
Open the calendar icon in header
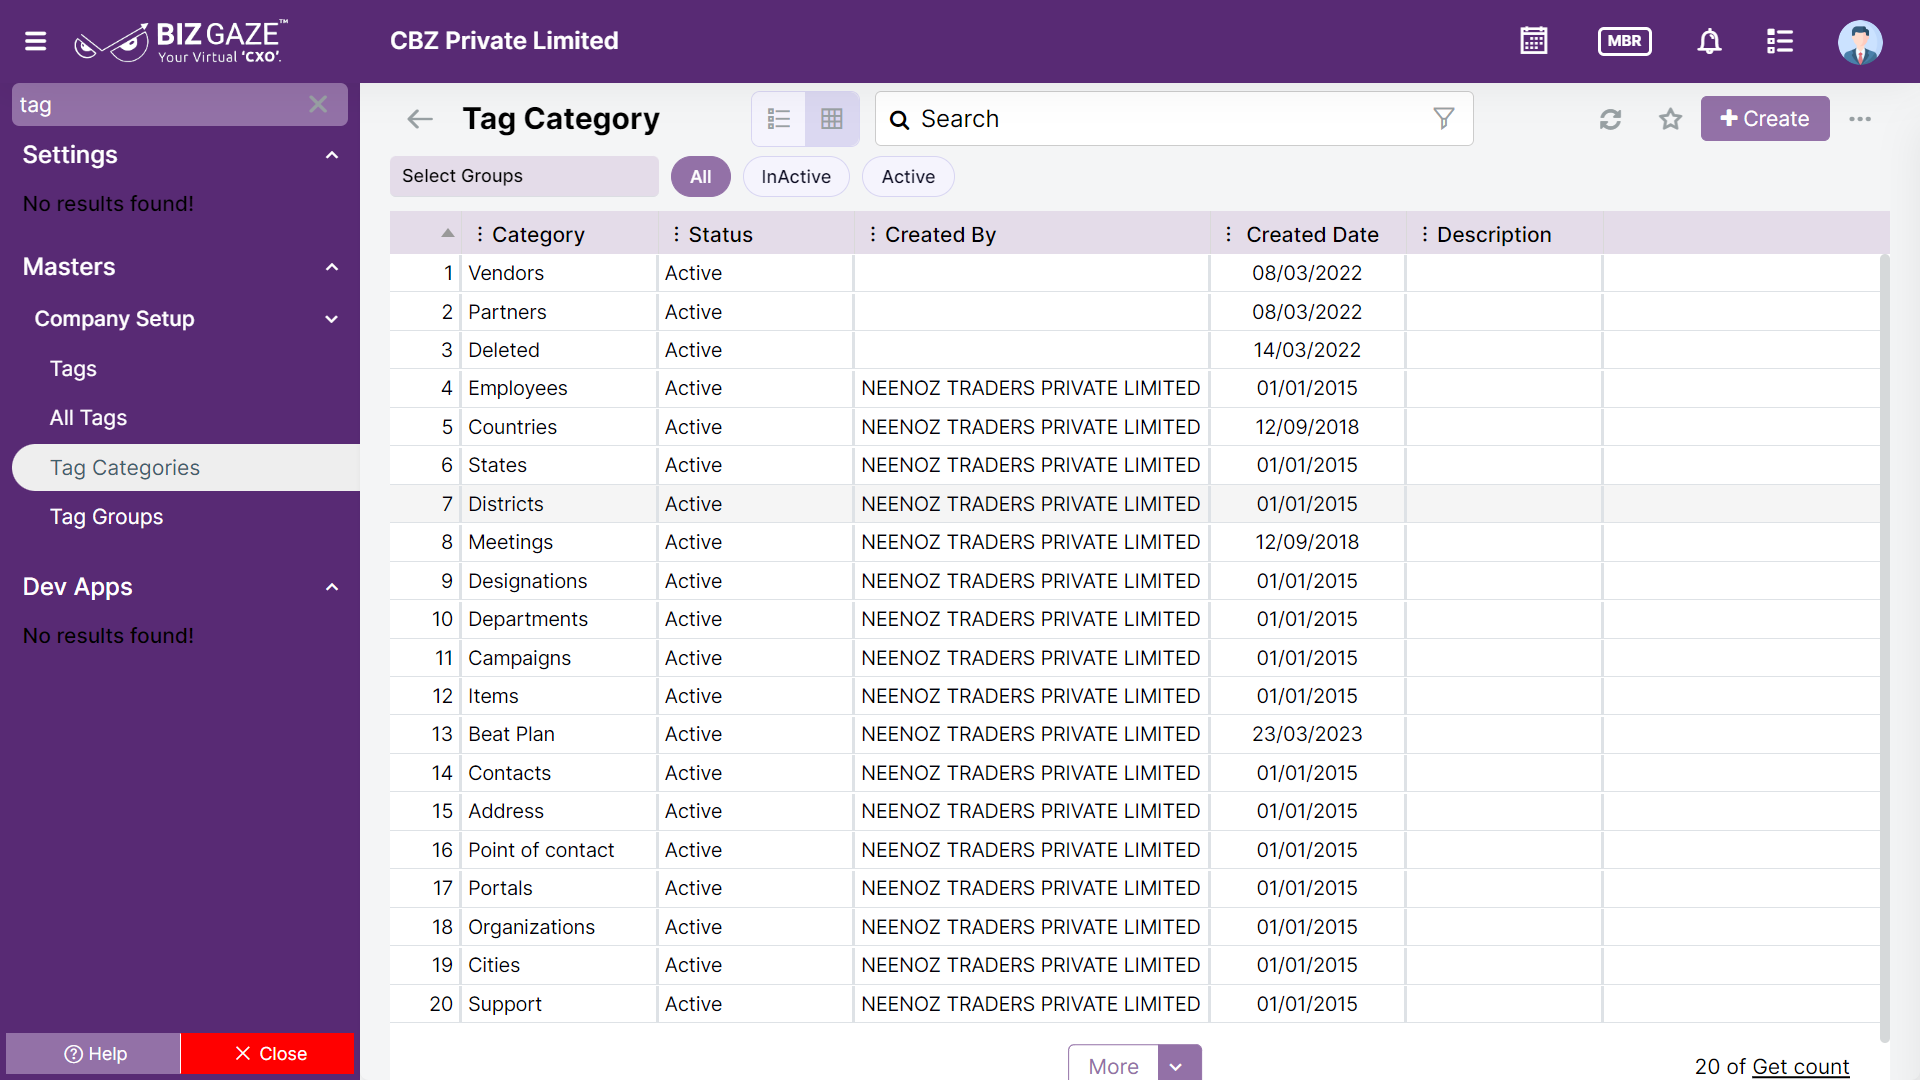coord(1533,41)
